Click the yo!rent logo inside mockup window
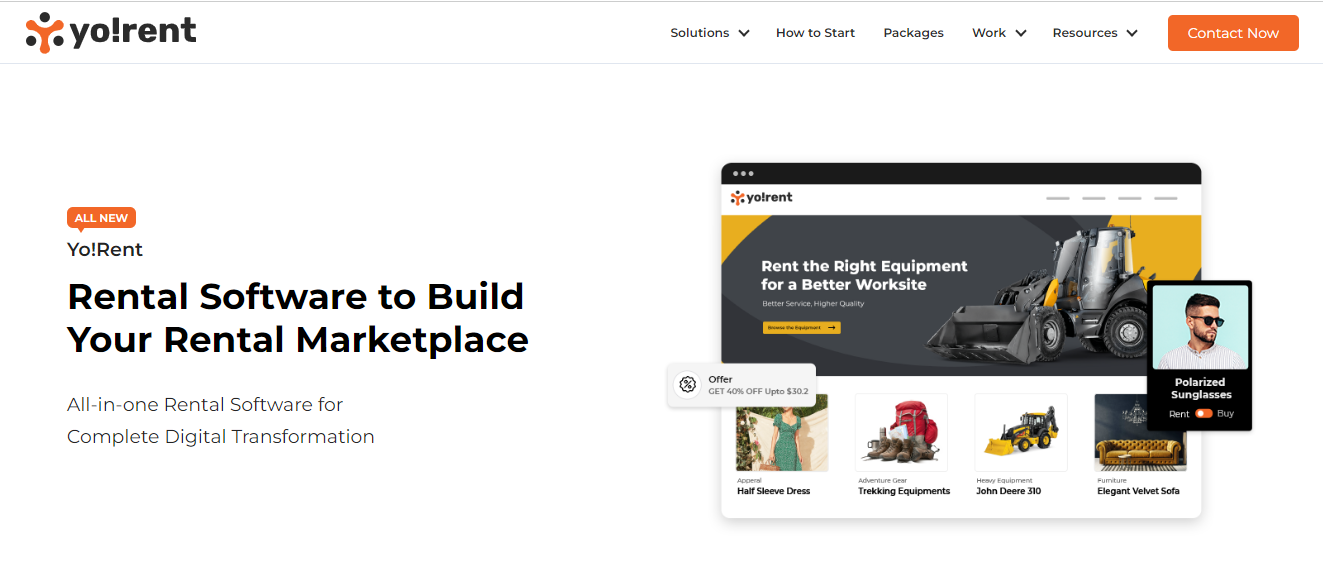The width and height of the screenshot is (1323, 579). pos(761,198)
